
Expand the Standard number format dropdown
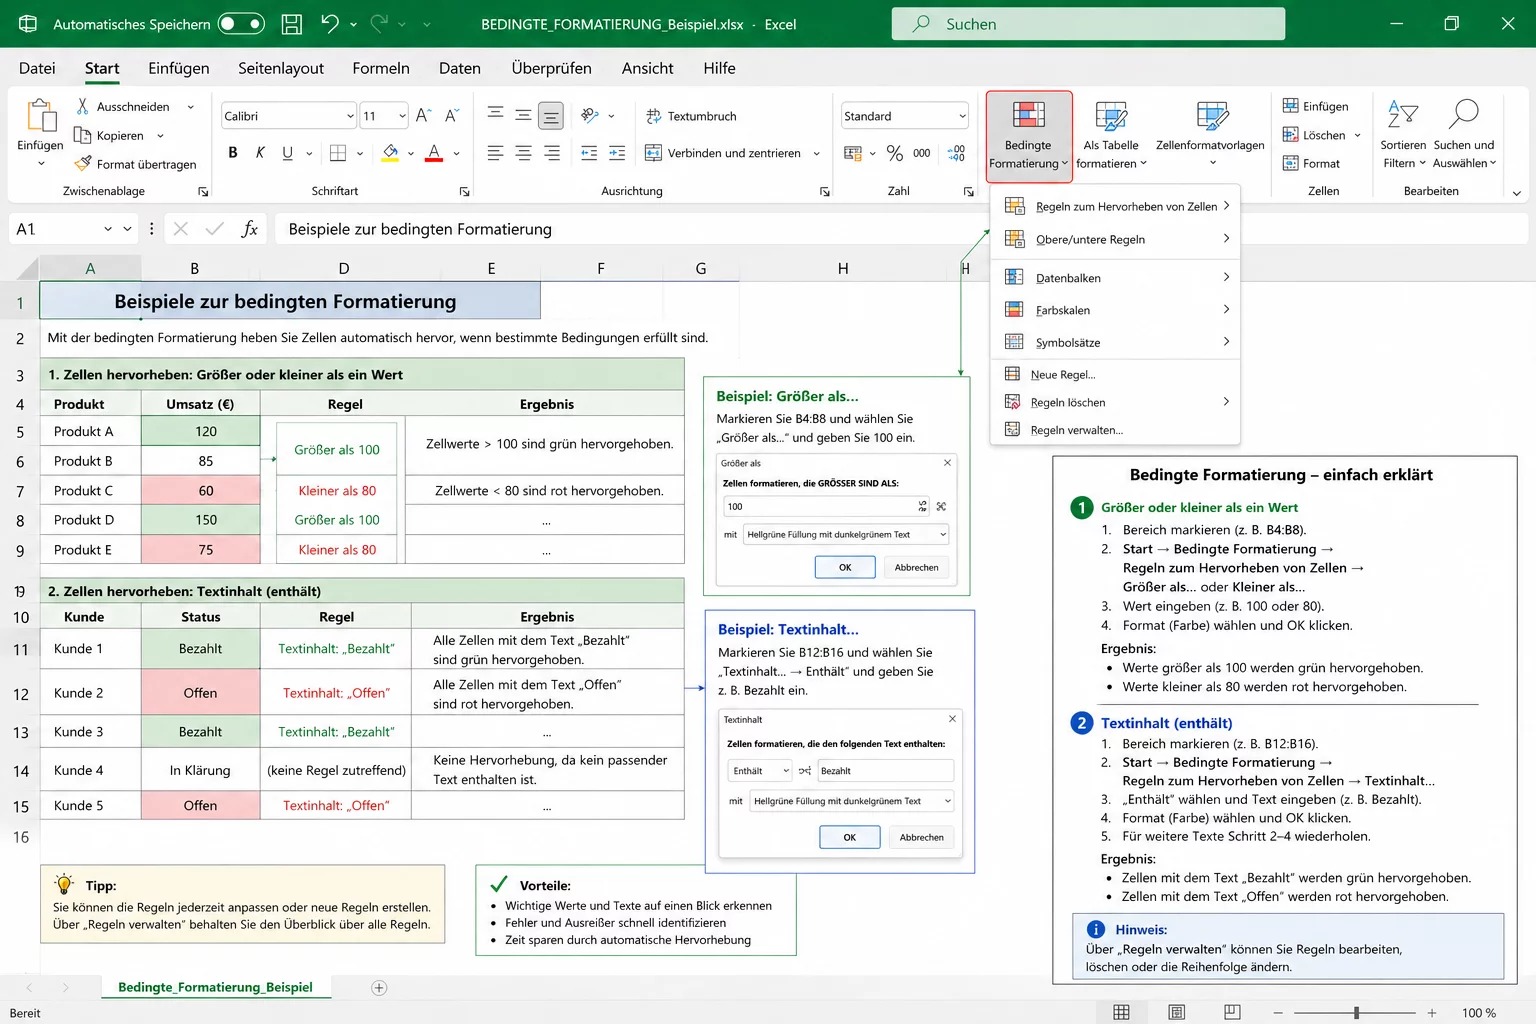(962, 116)
